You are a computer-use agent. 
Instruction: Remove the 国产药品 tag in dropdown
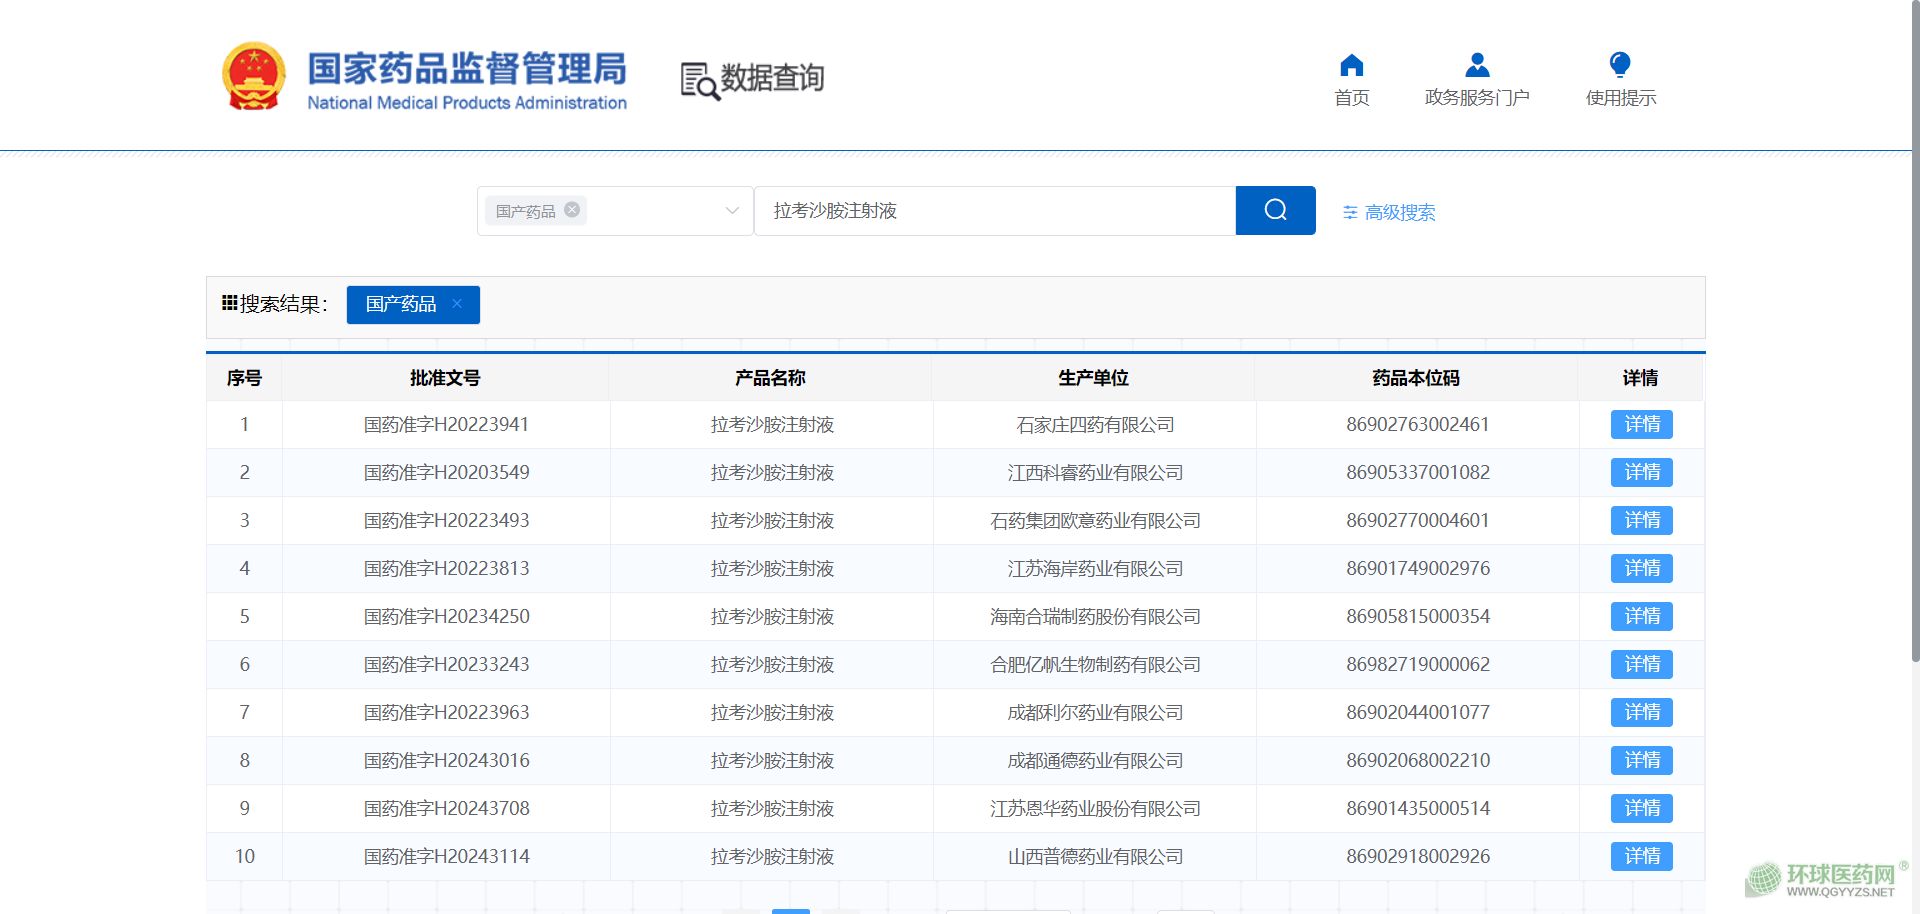click(x=572, y=210)
